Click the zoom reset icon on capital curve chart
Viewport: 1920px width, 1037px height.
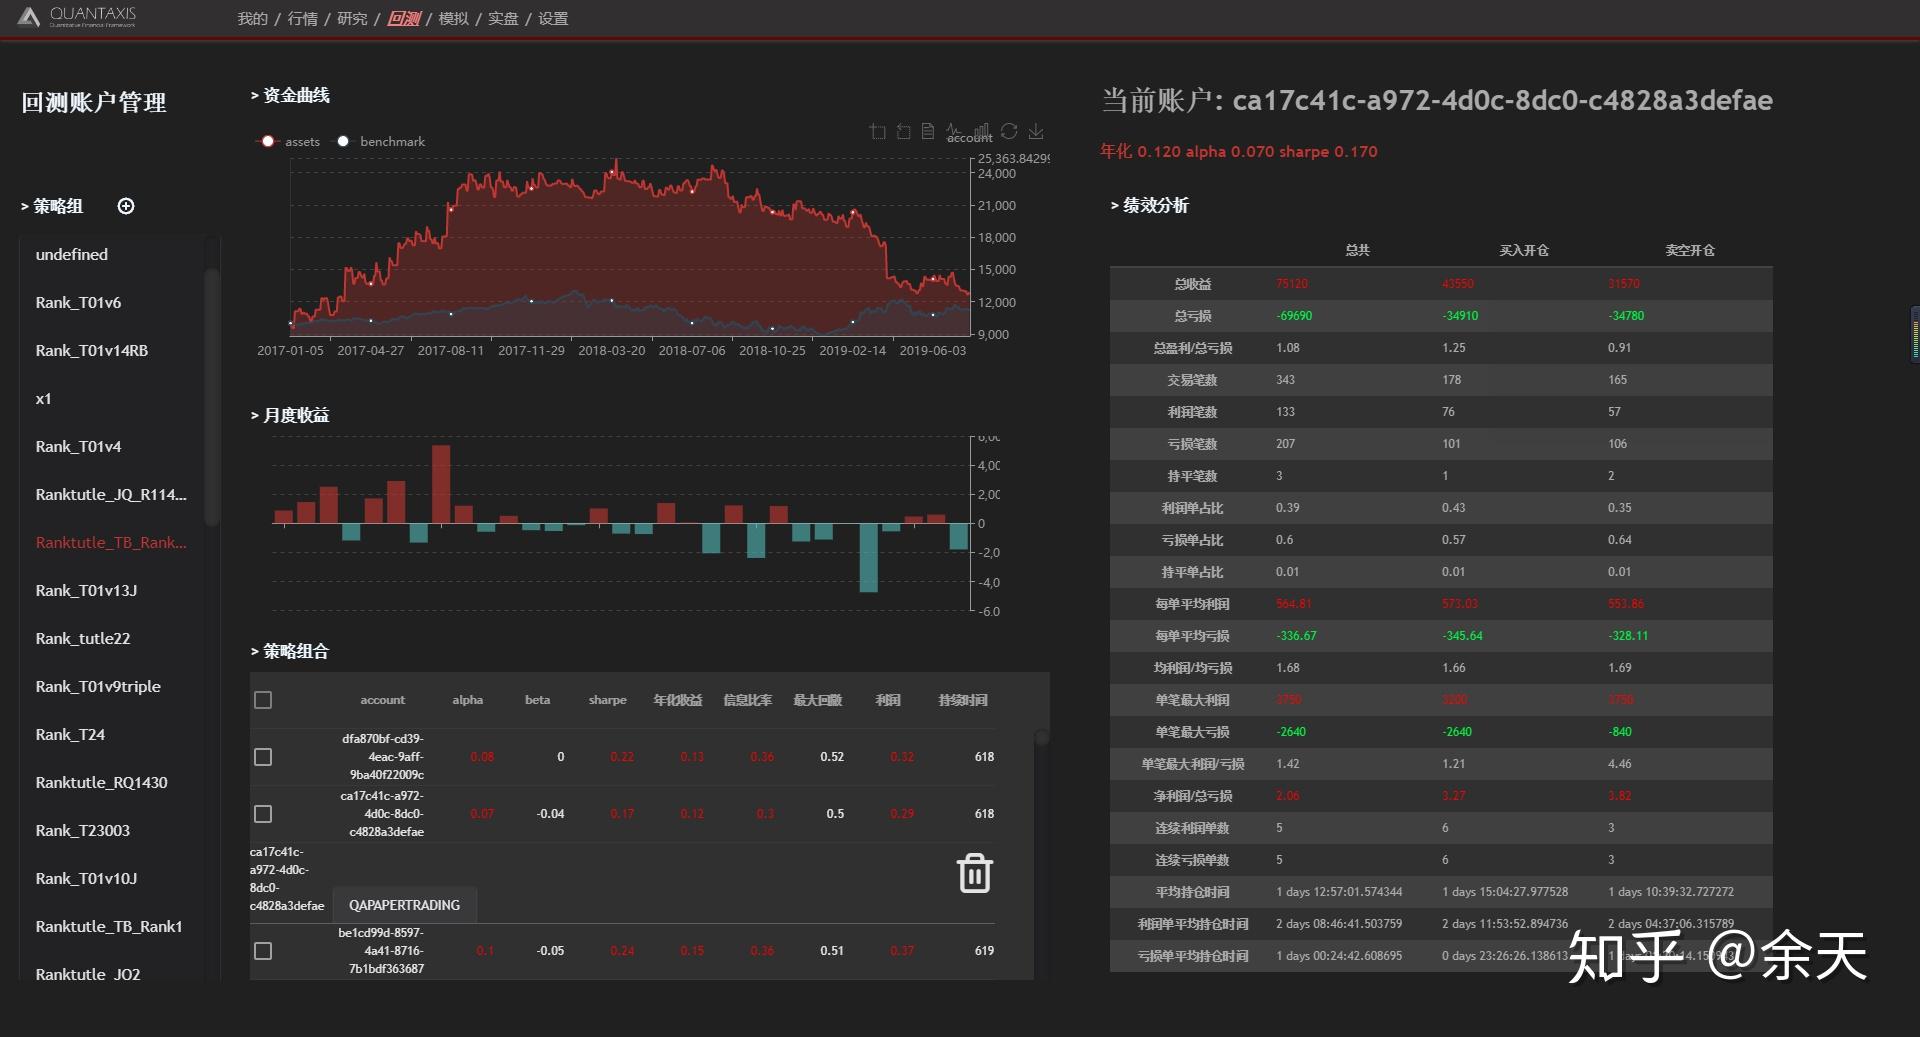[903, 131]
